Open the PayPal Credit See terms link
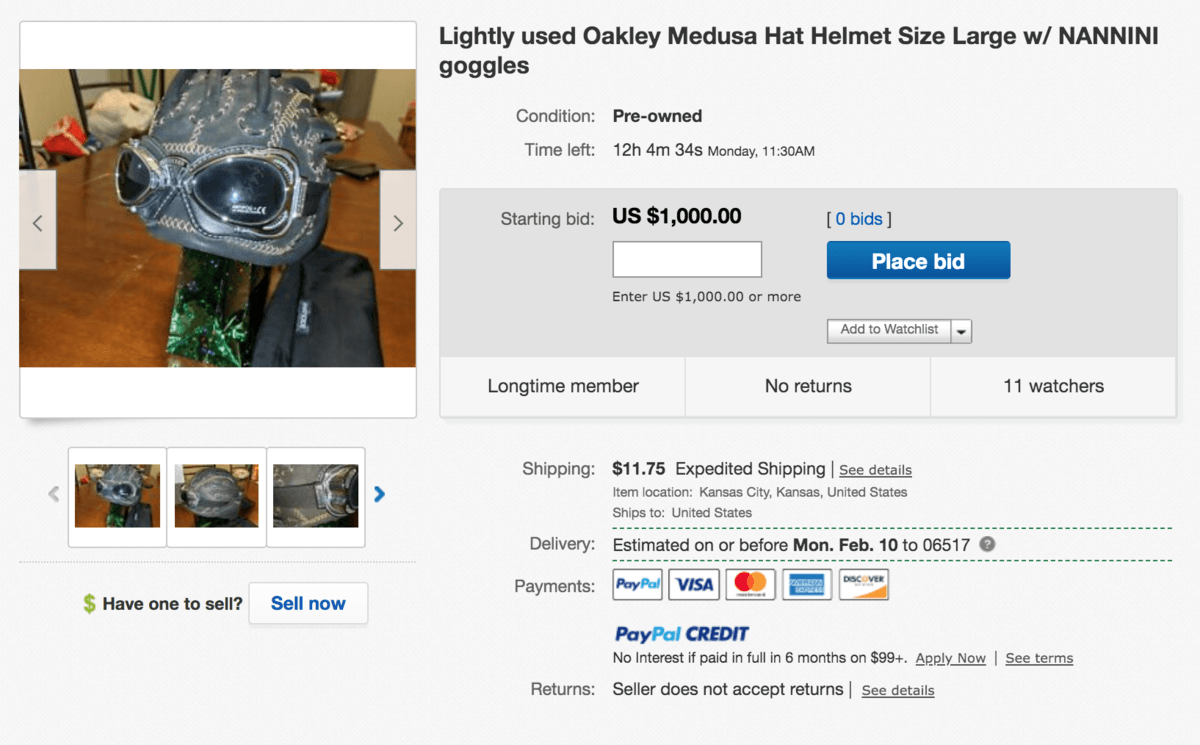 [x=1039, y=658]
